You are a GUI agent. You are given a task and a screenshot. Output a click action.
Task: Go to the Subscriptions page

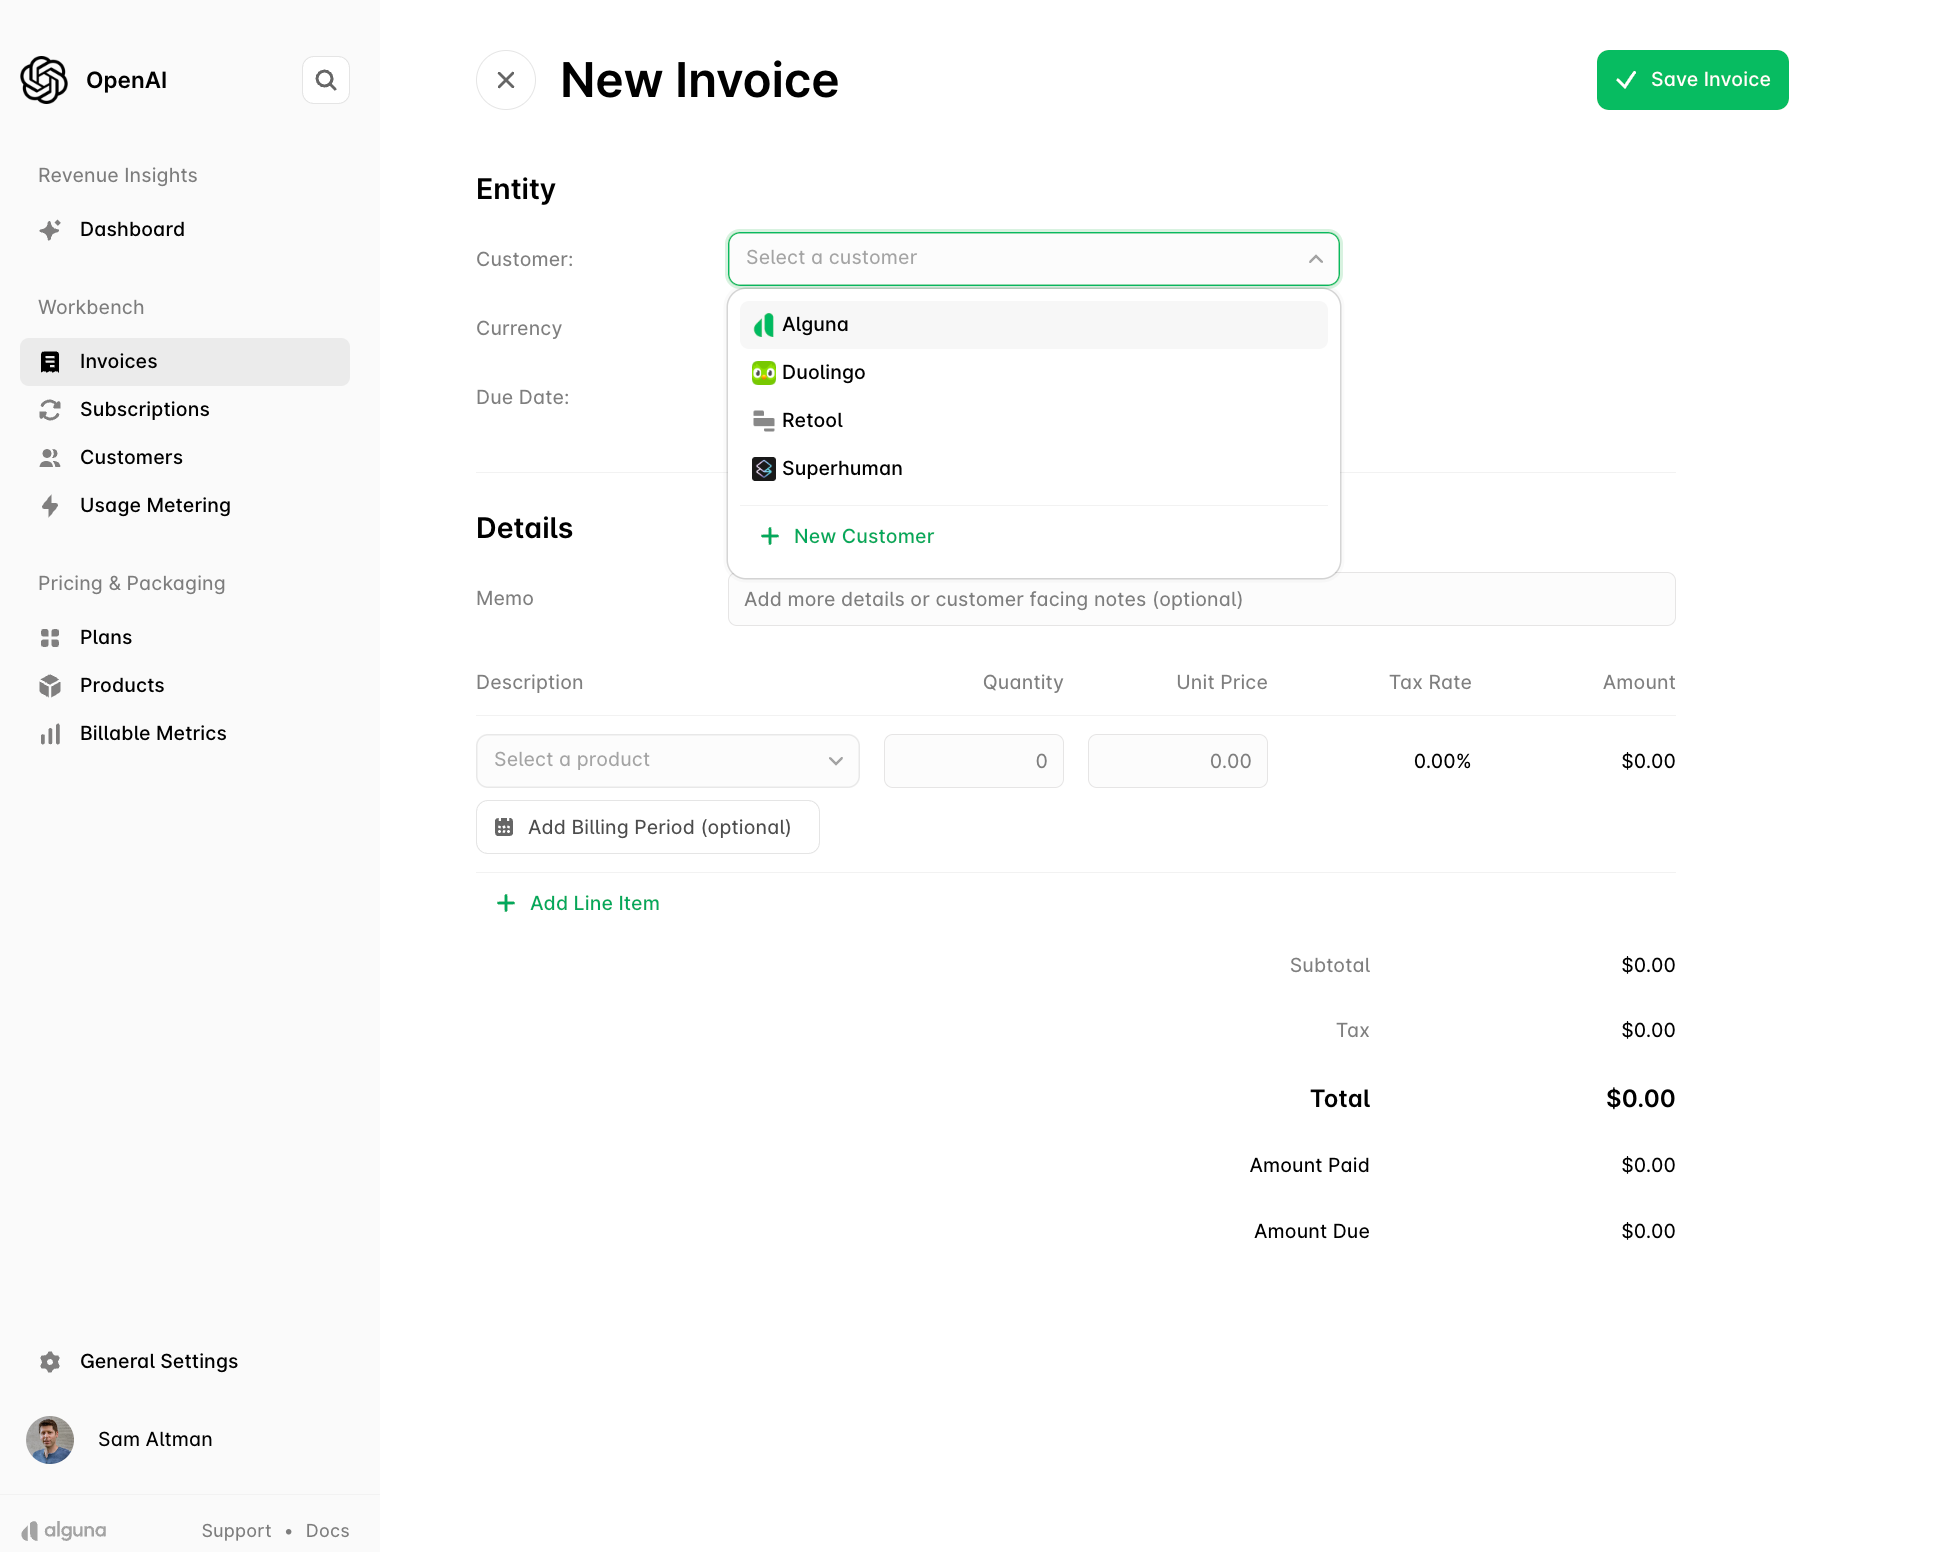(144, 409)
